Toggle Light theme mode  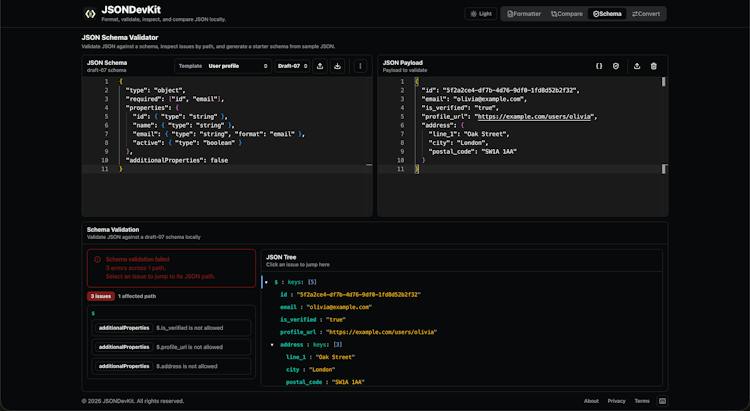(x=481, y=14)
